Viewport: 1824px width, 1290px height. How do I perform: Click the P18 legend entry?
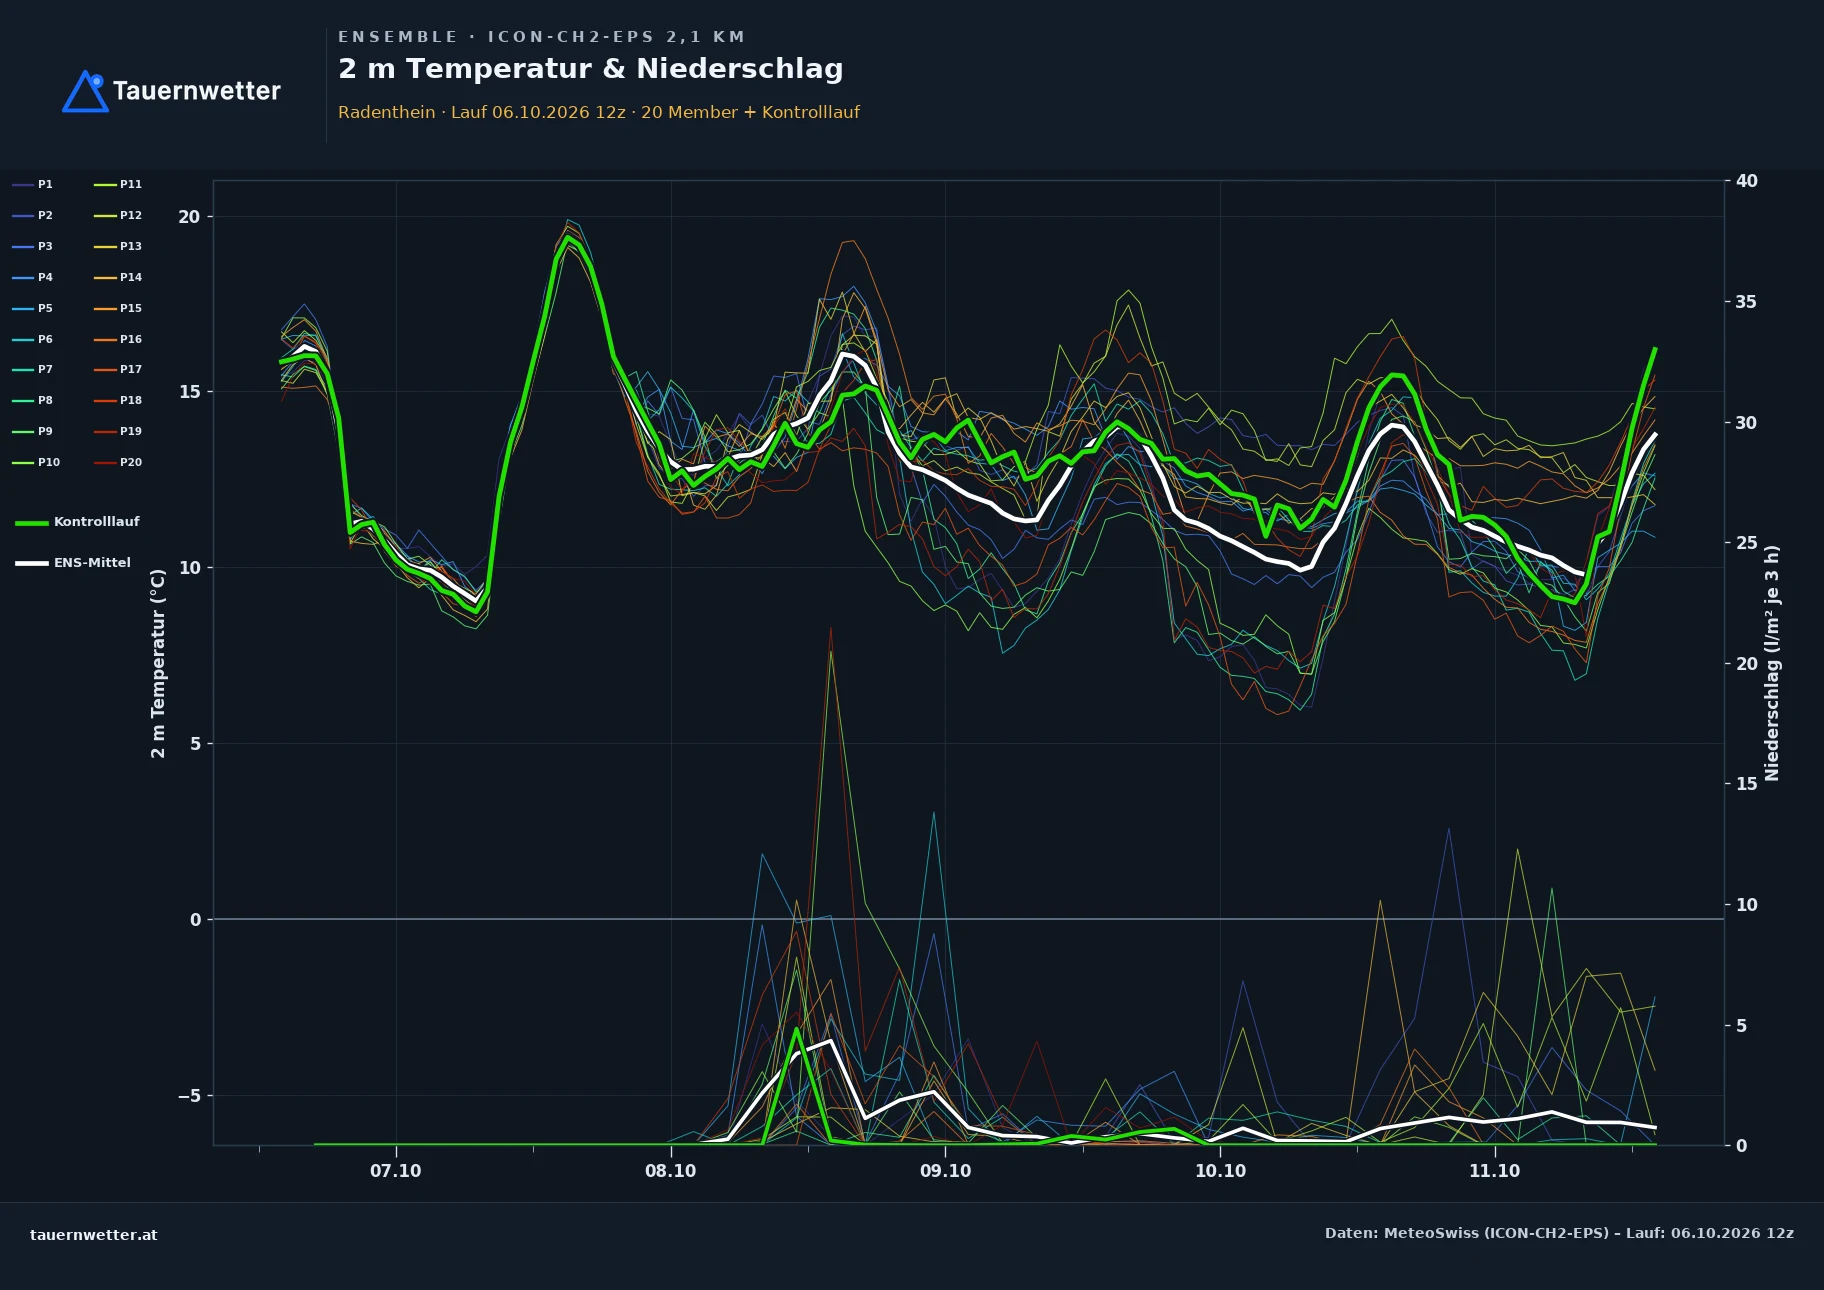point(118,400)
